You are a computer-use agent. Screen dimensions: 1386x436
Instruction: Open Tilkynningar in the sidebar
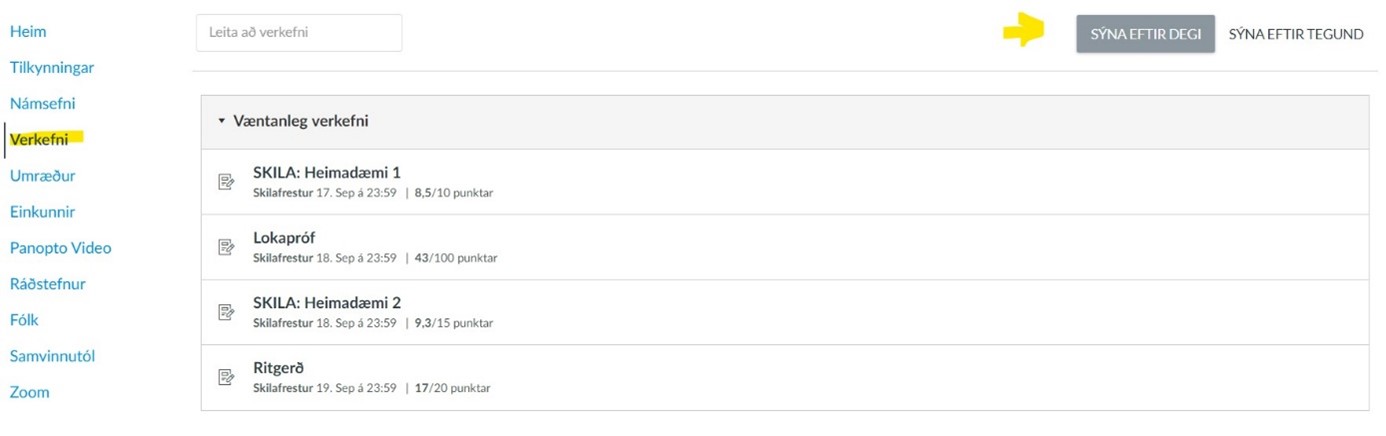pyautogui.click(x=52, y=68)
